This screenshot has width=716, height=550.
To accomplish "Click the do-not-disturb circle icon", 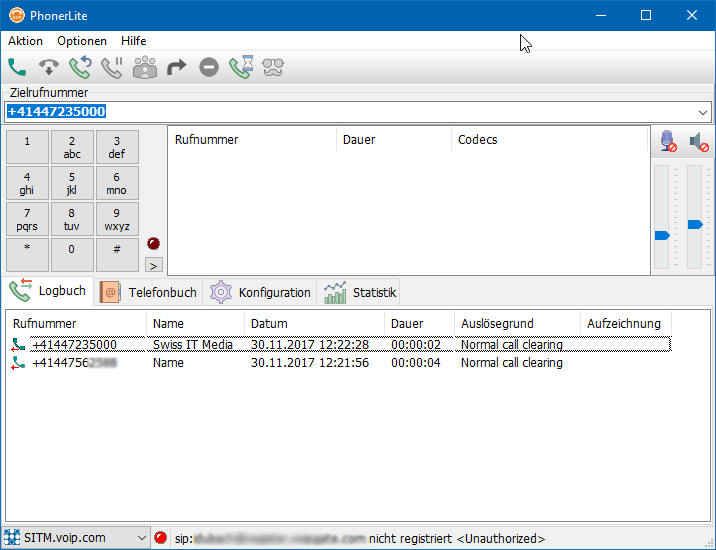I will [209, 67].
